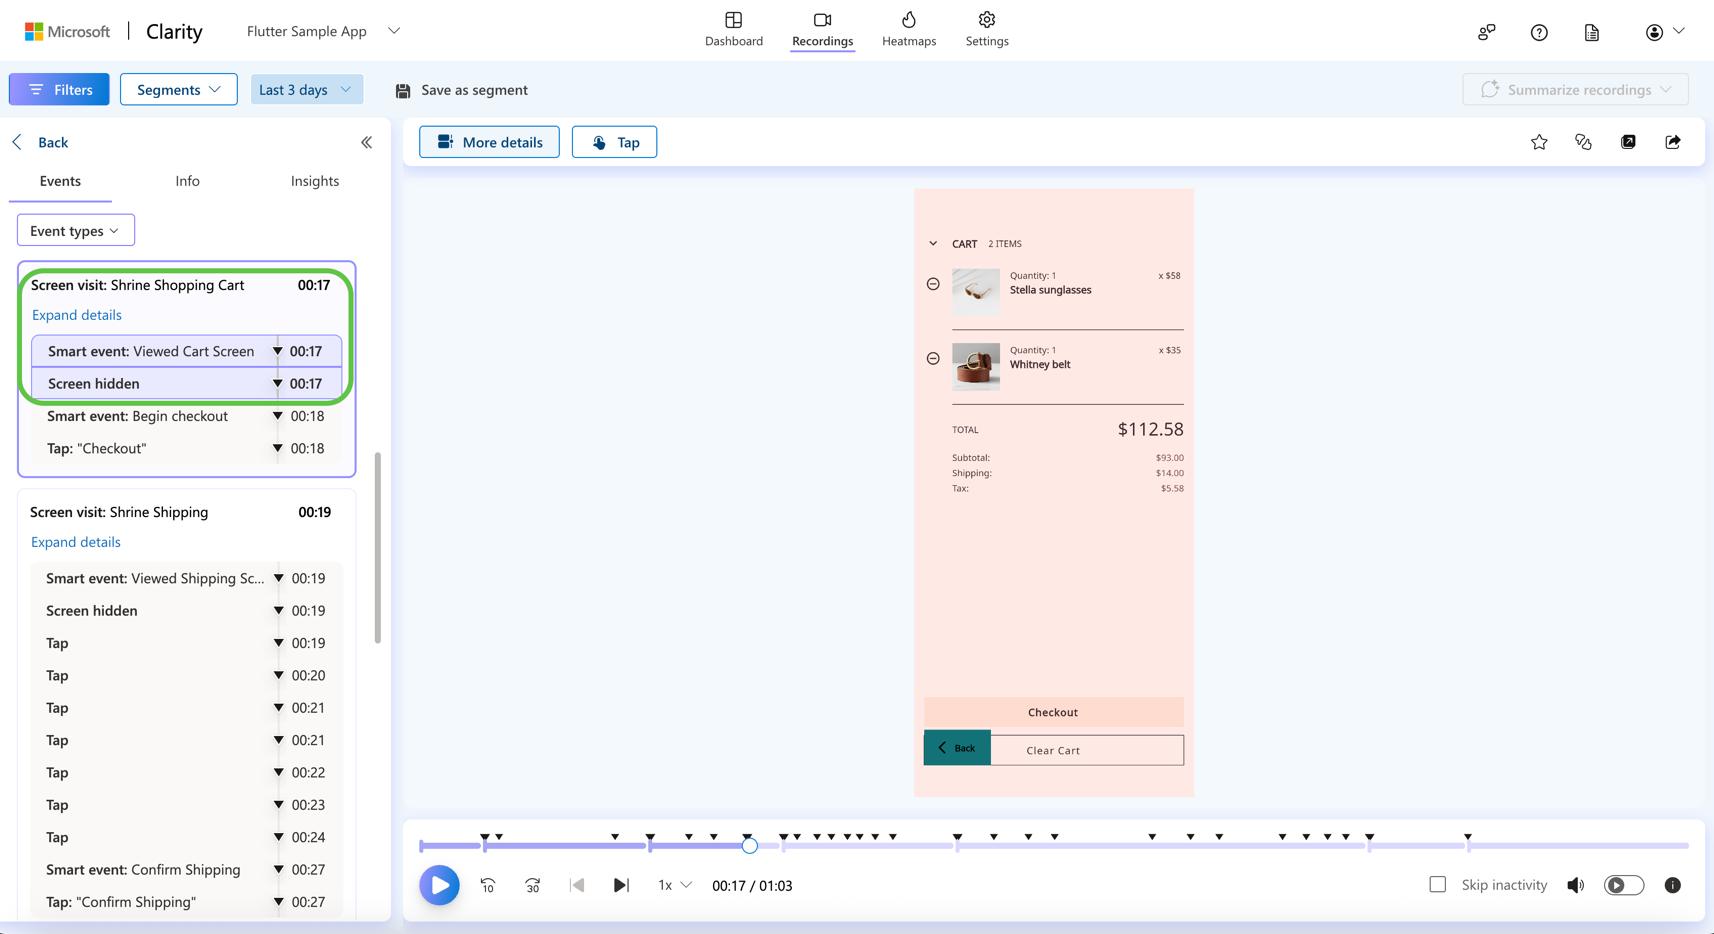
Task: Toggle the autoplay switch beside the volume icon
Action: tap(1623, 885)
